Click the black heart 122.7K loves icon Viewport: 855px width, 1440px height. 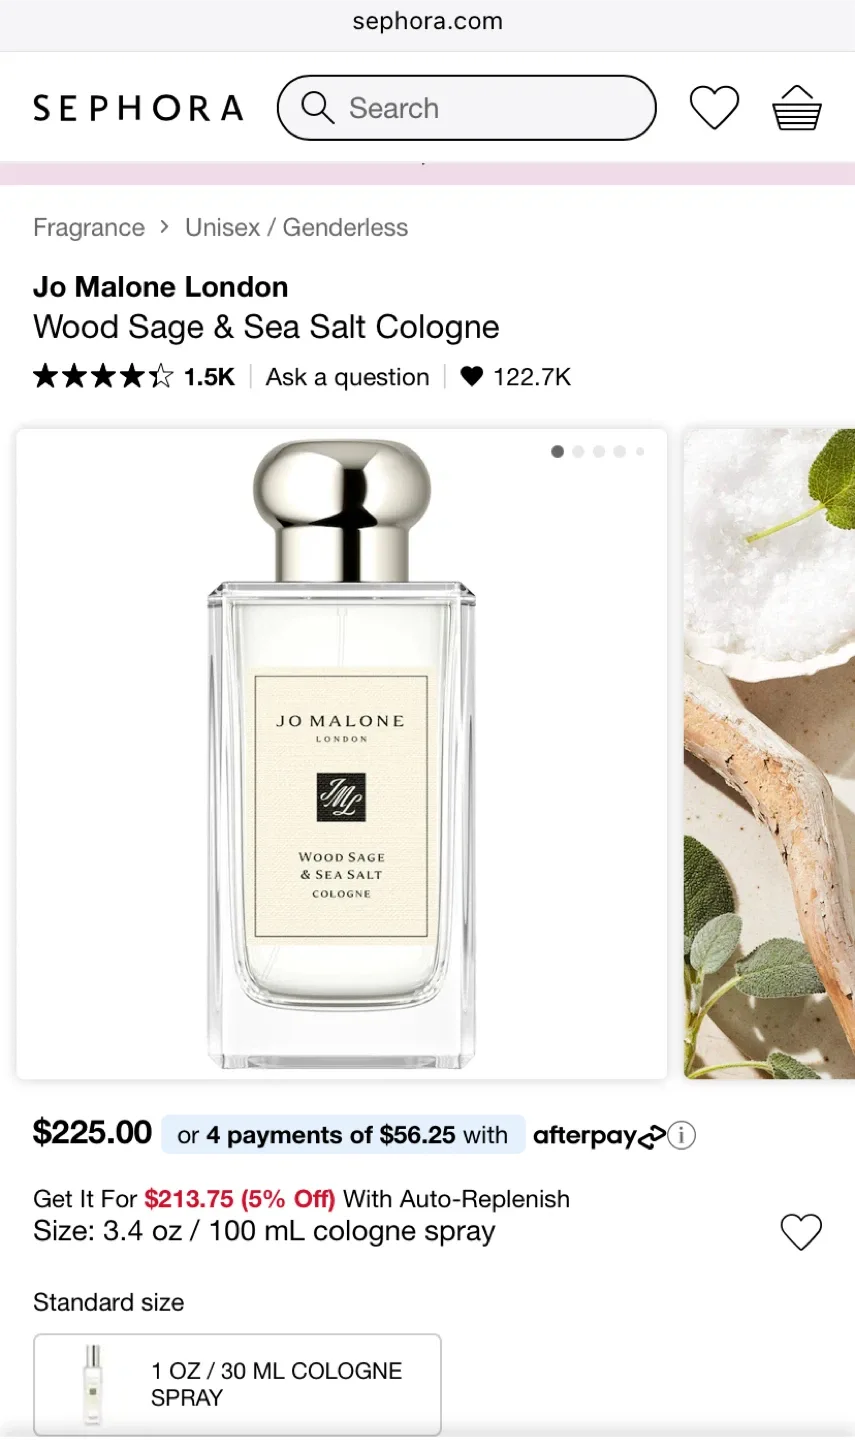tap(472, 377)
